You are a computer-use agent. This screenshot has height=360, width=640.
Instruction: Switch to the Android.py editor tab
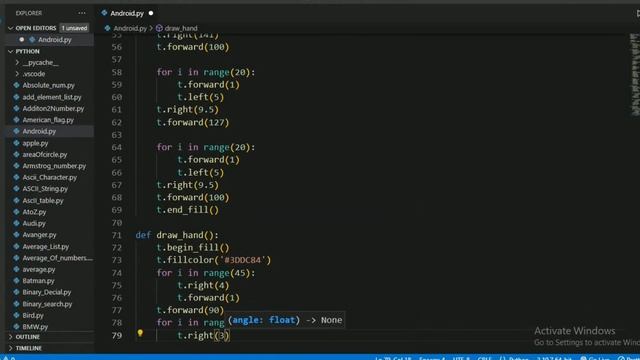point(127,13)
